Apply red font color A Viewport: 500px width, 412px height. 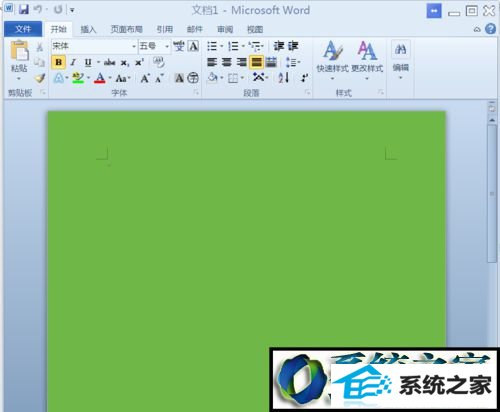[100, 78]
